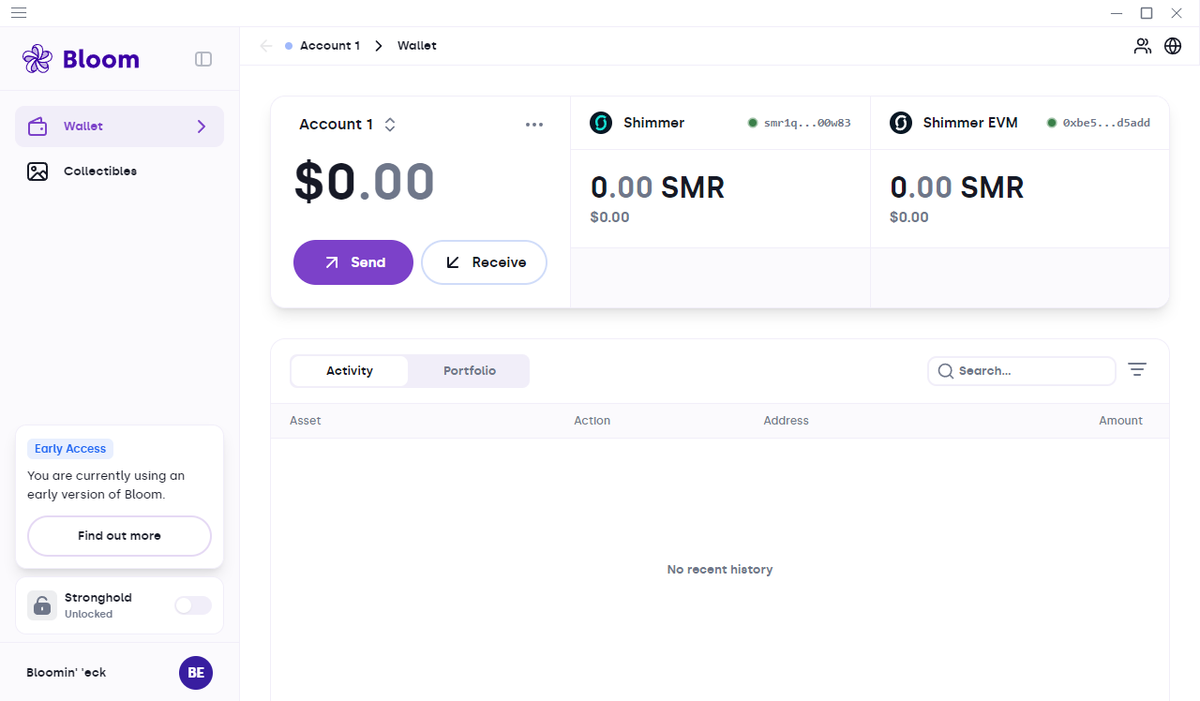1200x701 pixels.
Task: Go back with the arrow icon
Action: pyautogui.click(x=266, y=46)
